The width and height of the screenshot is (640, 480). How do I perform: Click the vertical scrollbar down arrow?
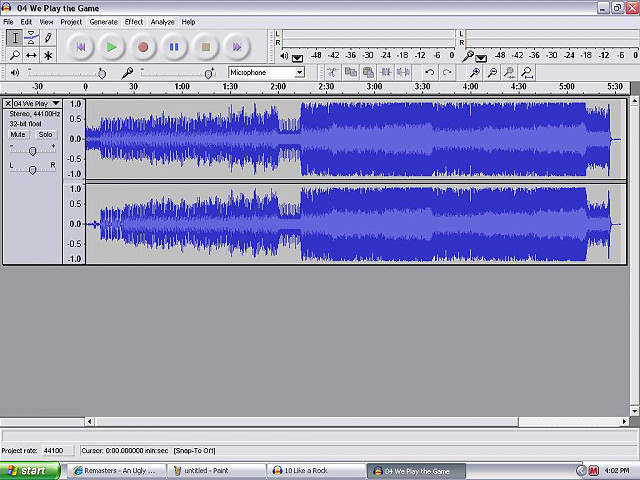pos(635,411)
